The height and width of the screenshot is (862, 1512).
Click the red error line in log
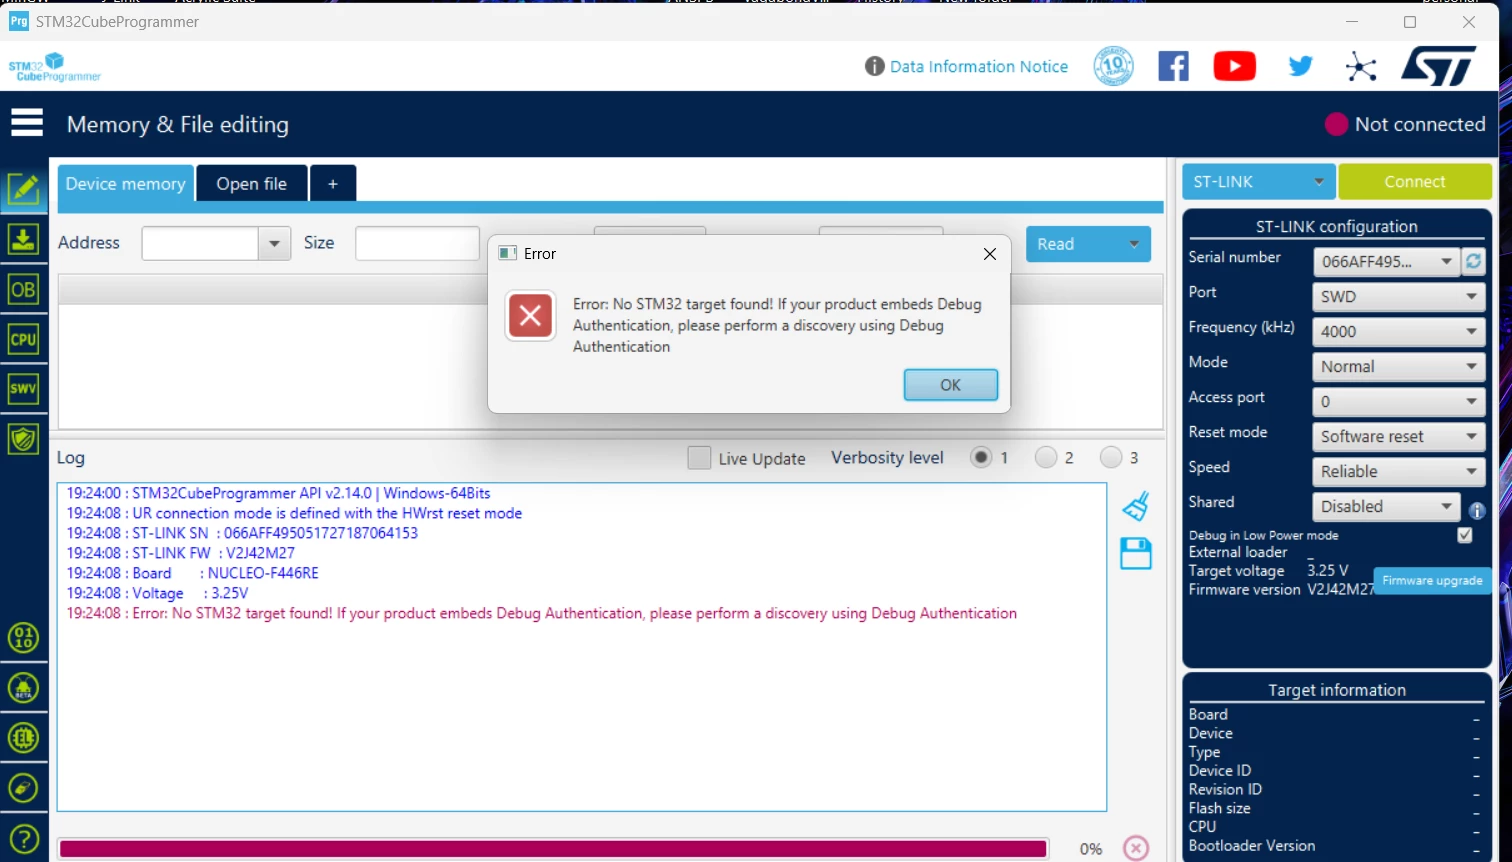pos(542,613)
